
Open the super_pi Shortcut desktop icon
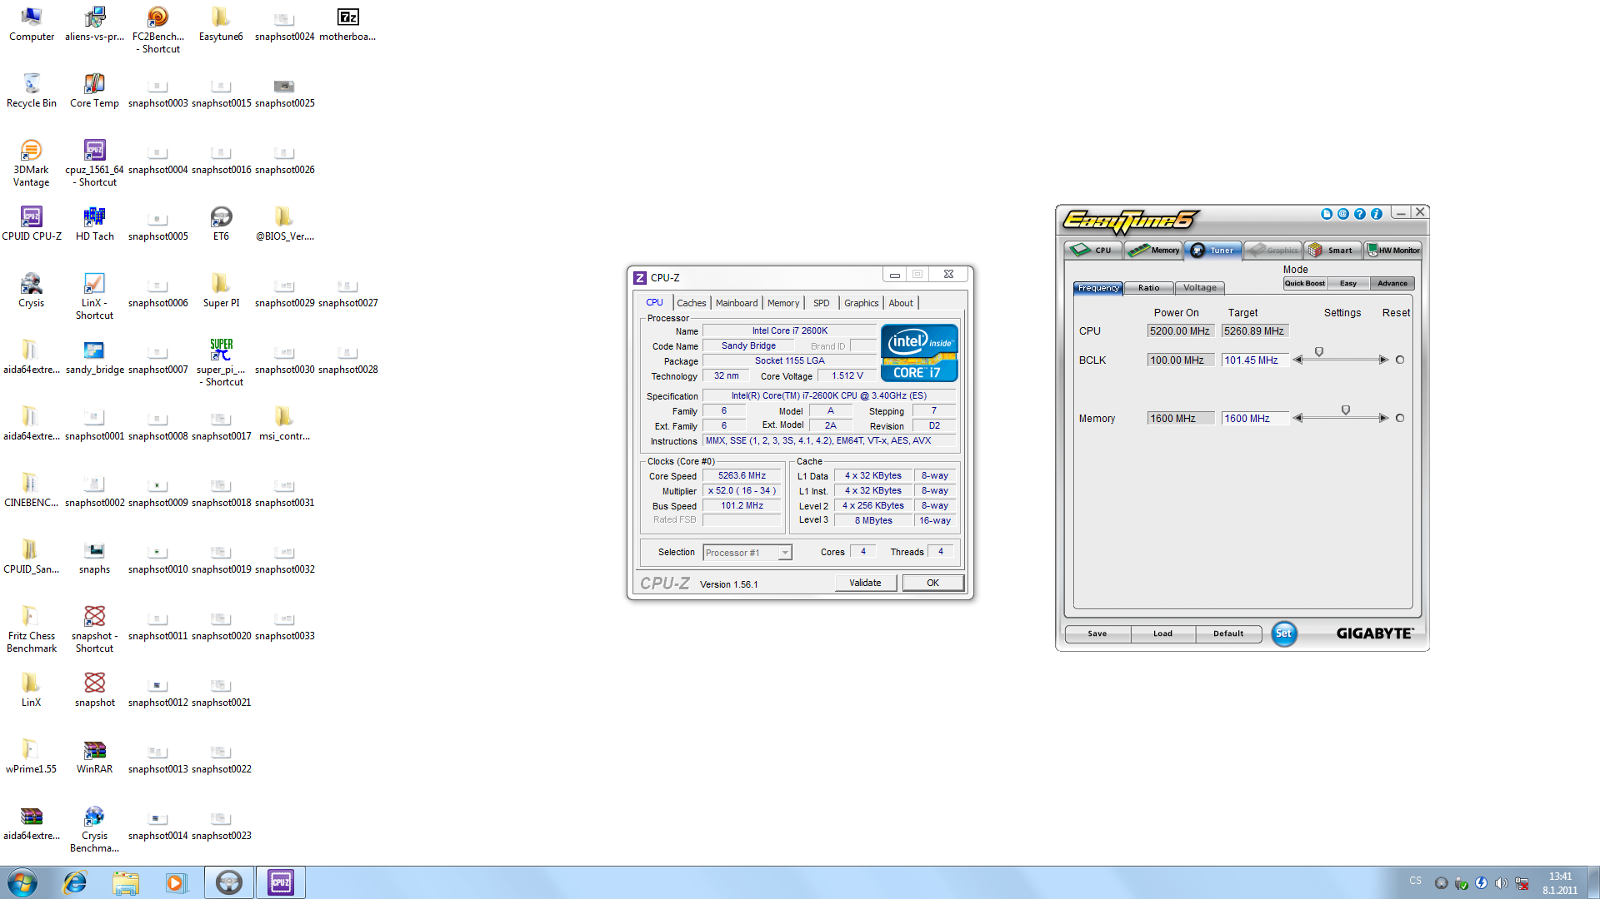click(x=221, y=363)
